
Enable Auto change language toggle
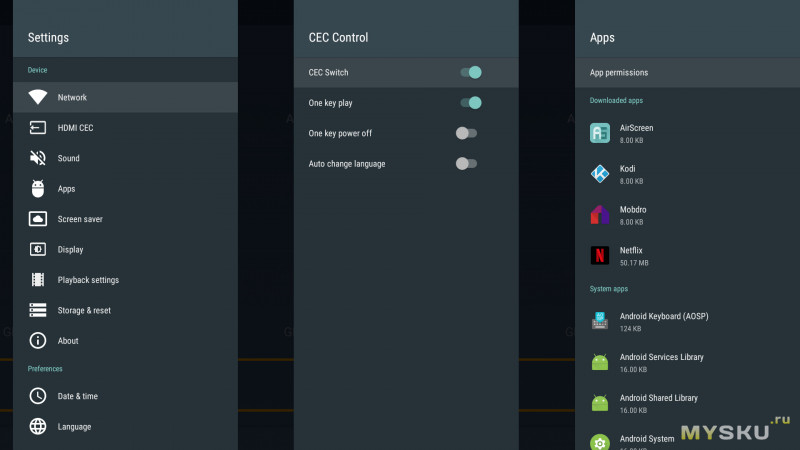(x=466, y=163)
